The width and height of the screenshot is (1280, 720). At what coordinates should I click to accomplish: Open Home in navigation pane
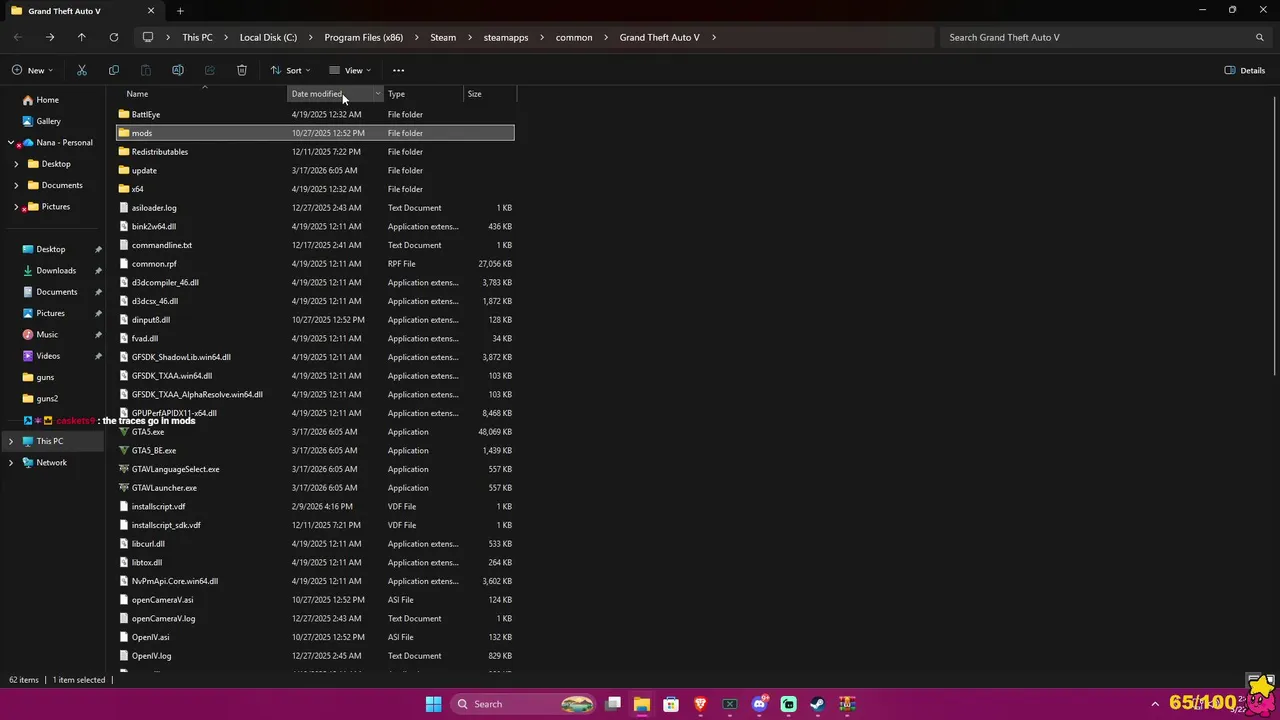pos(47,100)
